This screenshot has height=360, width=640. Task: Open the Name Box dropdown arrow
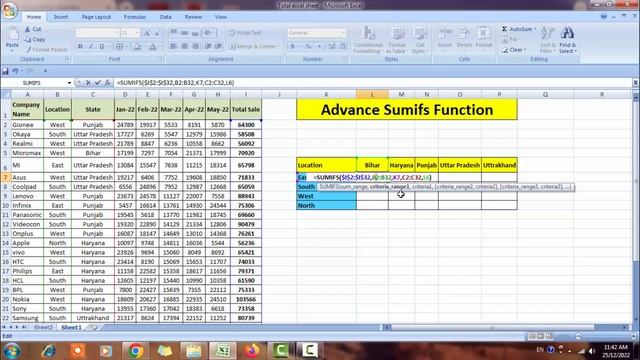(x=69, y=83)
